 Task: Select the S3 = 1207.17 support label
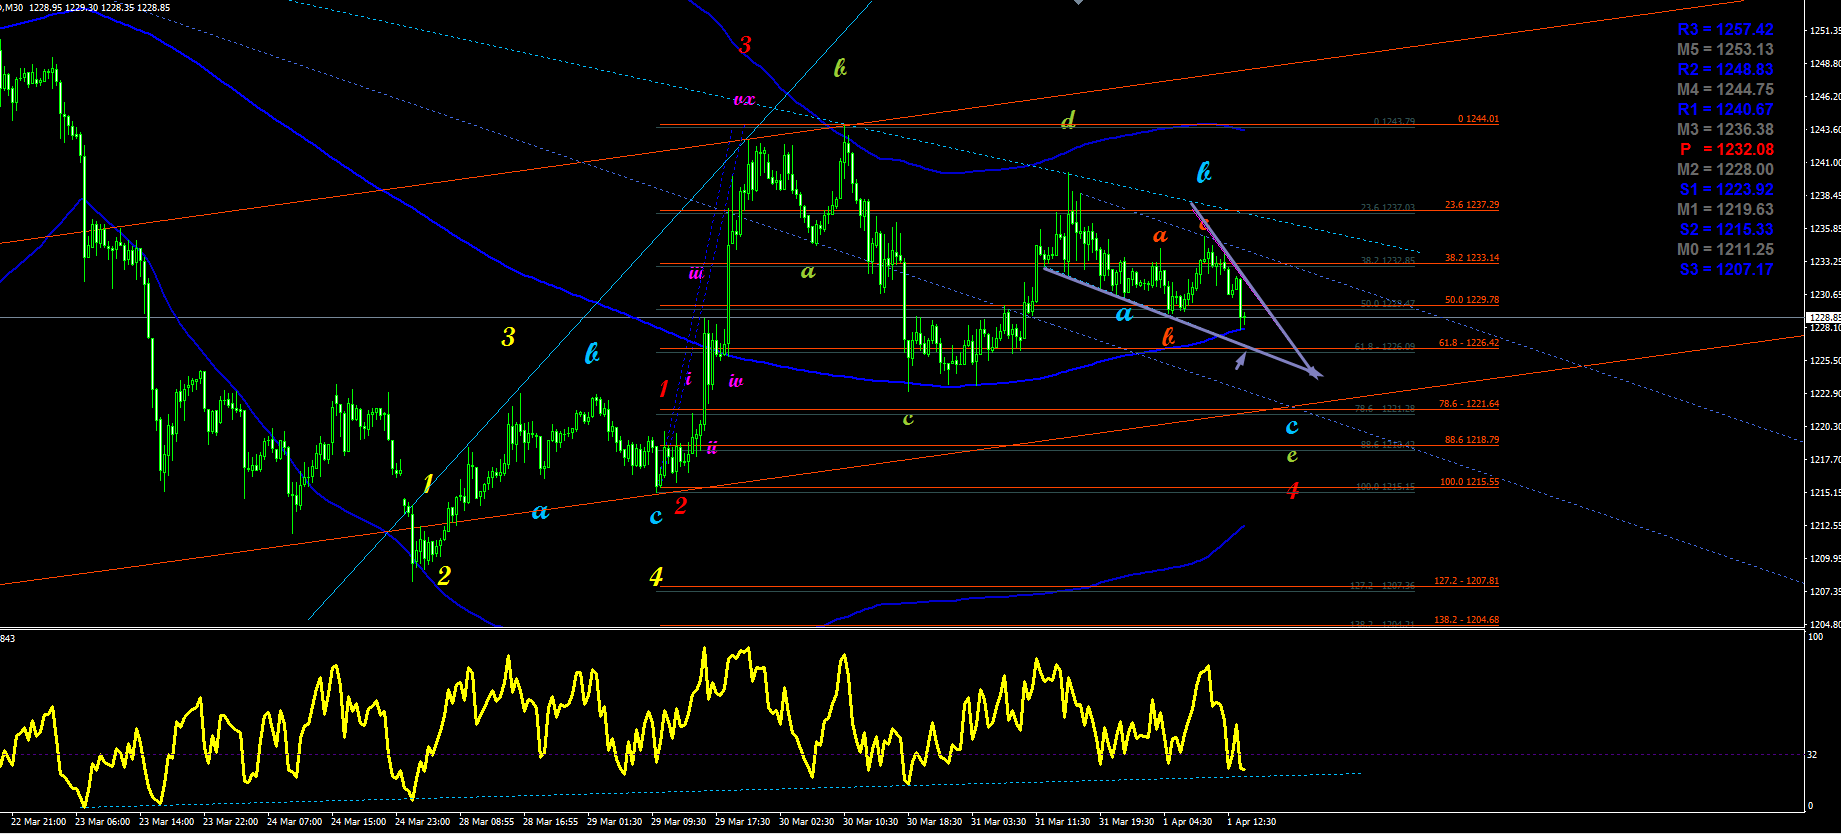[1726, 270]
